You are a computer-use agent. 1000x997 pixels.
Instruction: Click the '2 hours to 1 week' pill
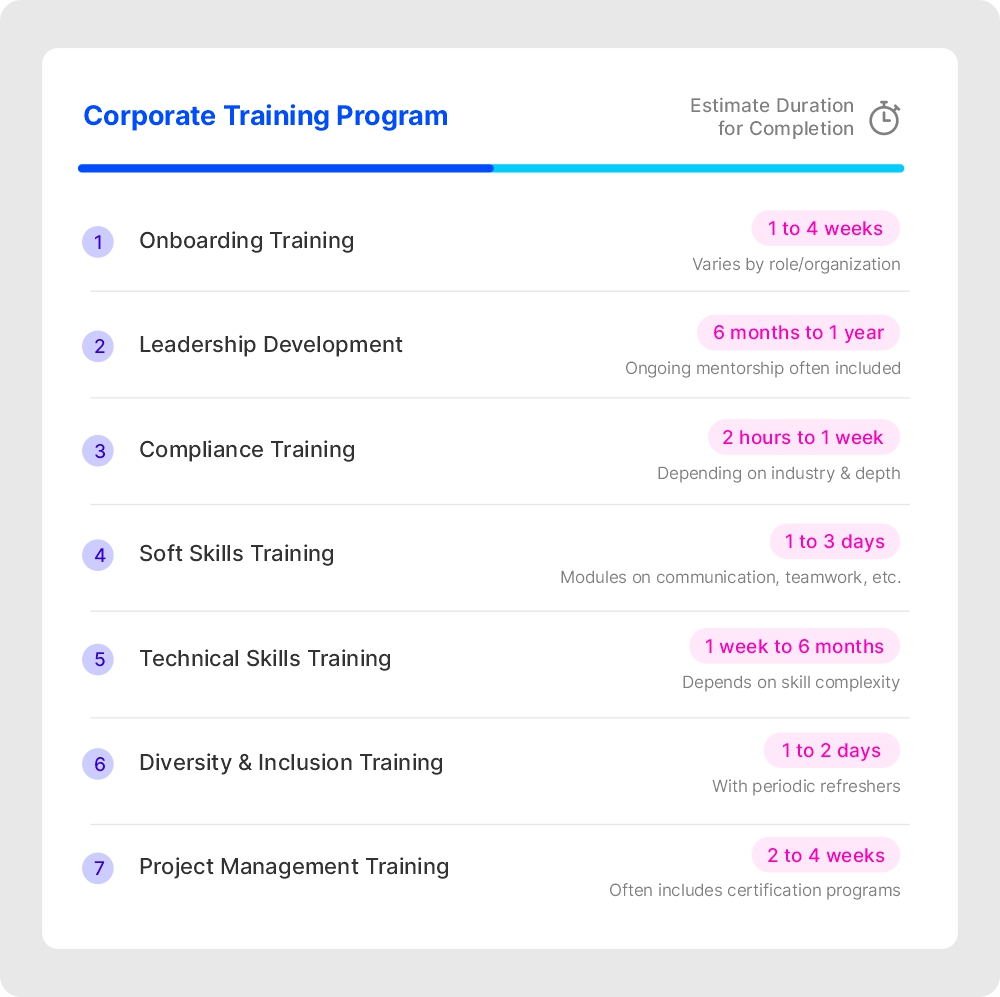click(x=804, y=437)
